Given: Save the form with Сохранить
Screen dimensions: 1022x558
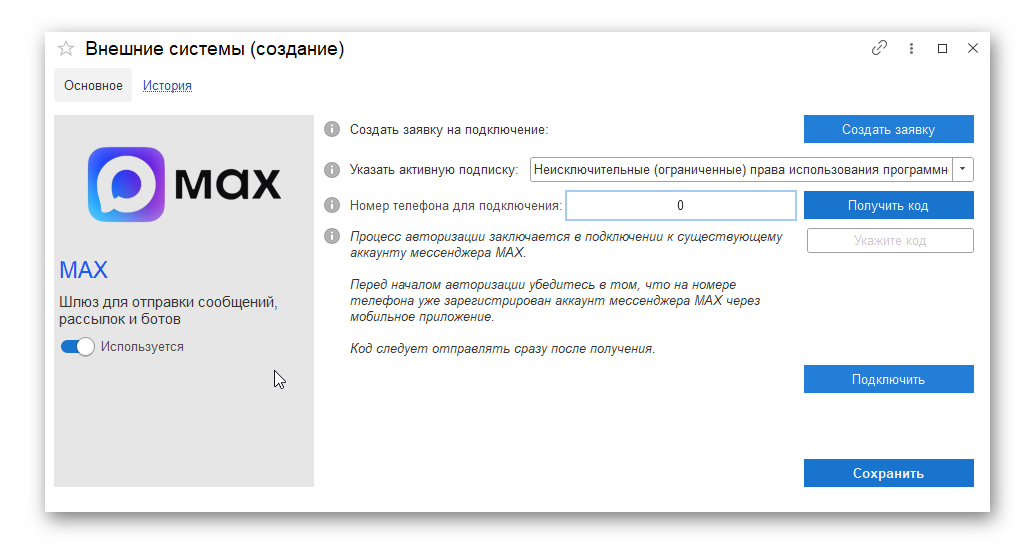Looking at the screenshot, I should point(888,473).
